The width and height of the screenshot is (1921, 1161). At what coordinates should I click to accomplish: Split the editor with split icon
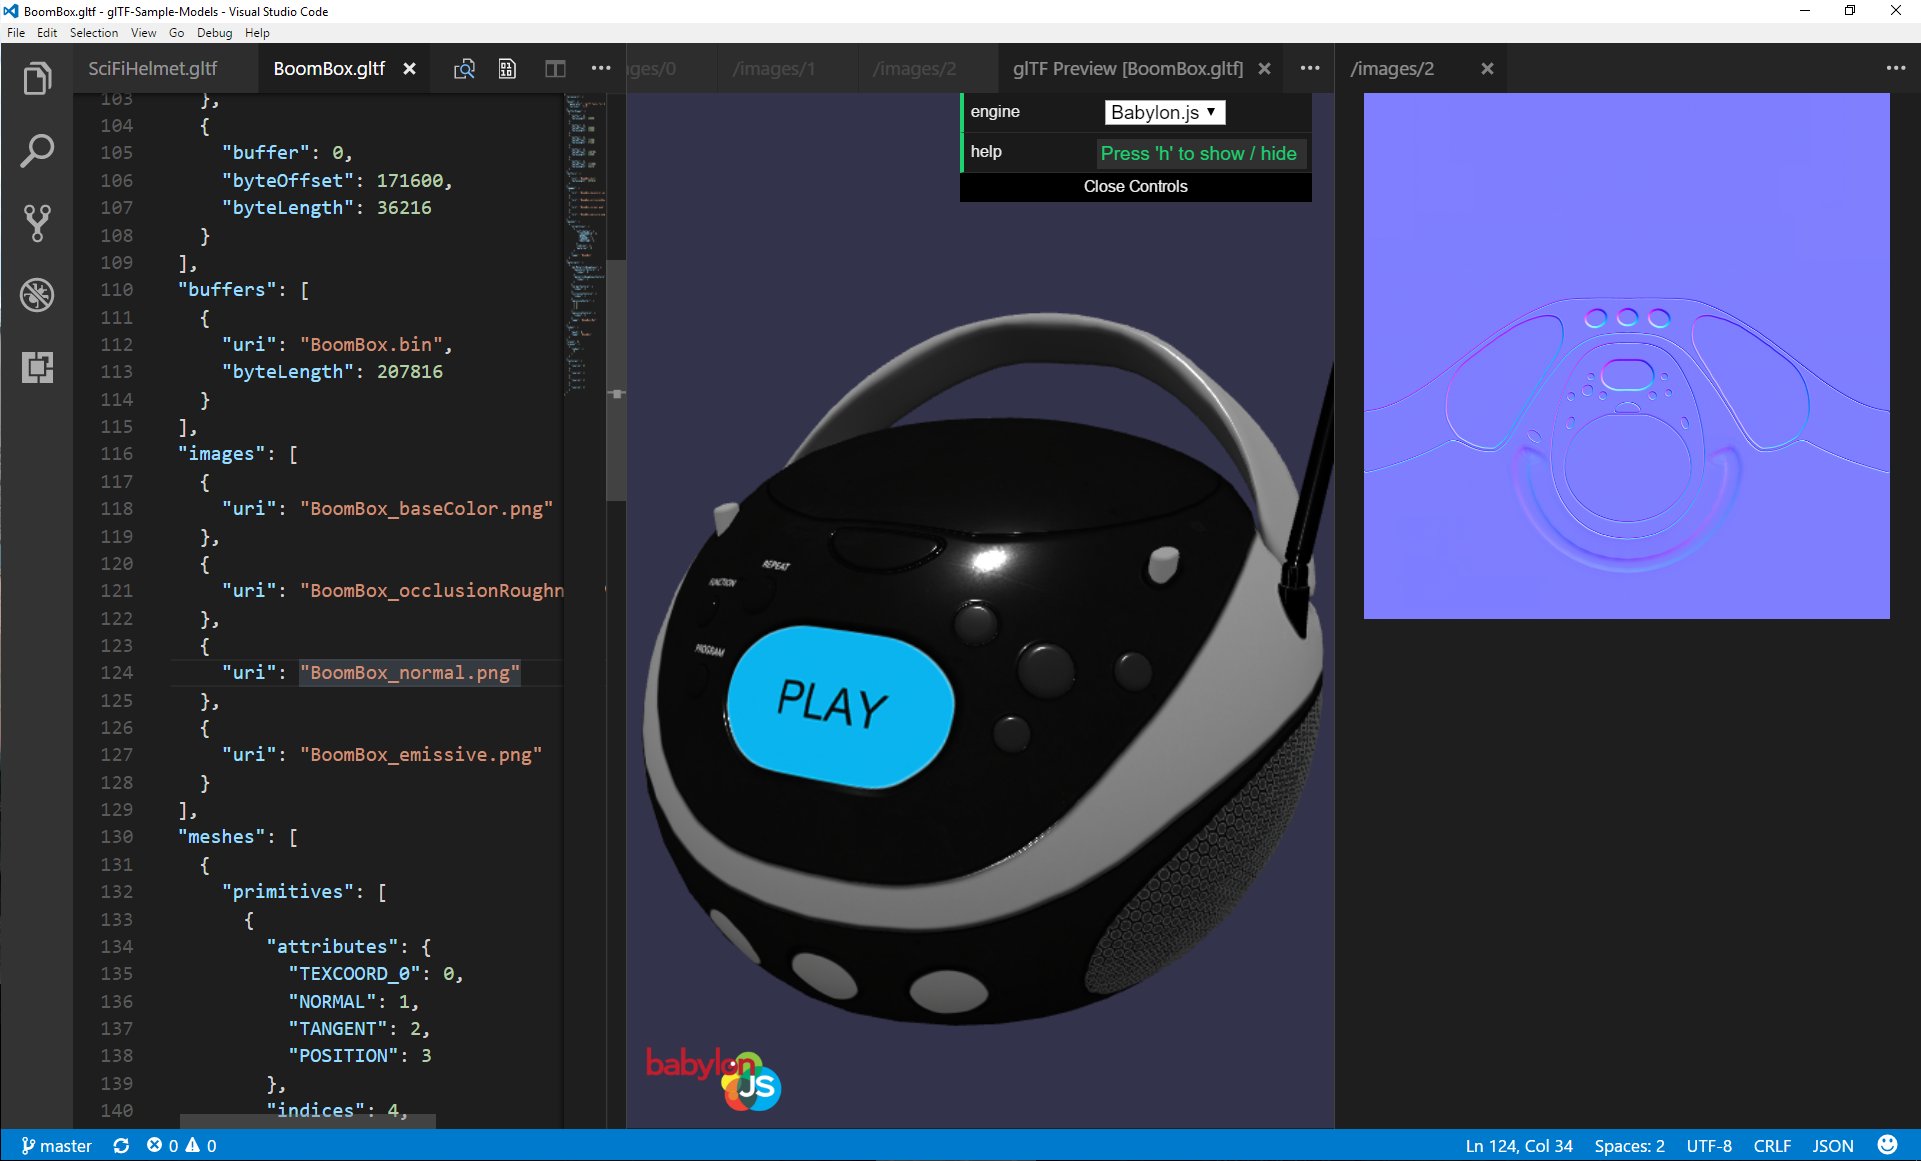555,69
